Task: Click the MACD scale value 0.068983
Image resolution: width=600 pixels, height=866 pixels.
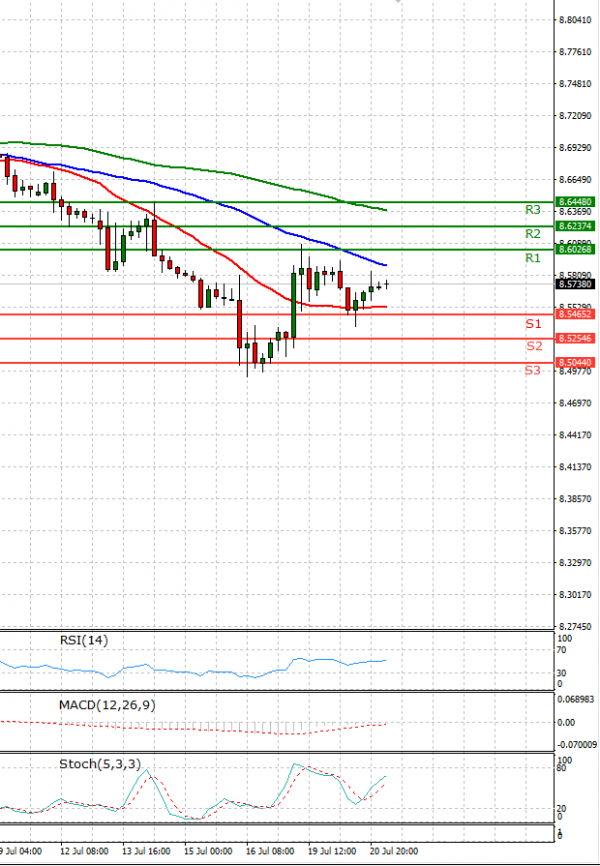Action: 577,699
